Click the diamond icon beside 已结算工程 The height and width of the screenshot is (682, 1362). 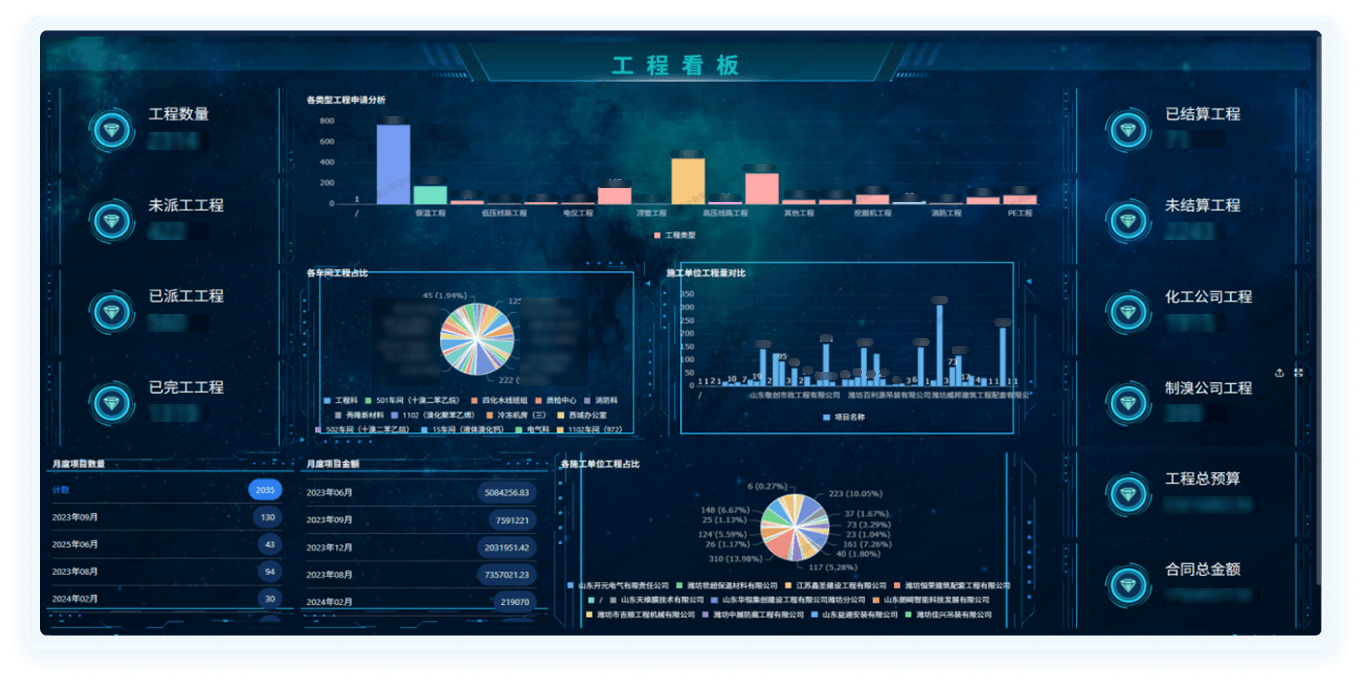(x=1127, y=130)
